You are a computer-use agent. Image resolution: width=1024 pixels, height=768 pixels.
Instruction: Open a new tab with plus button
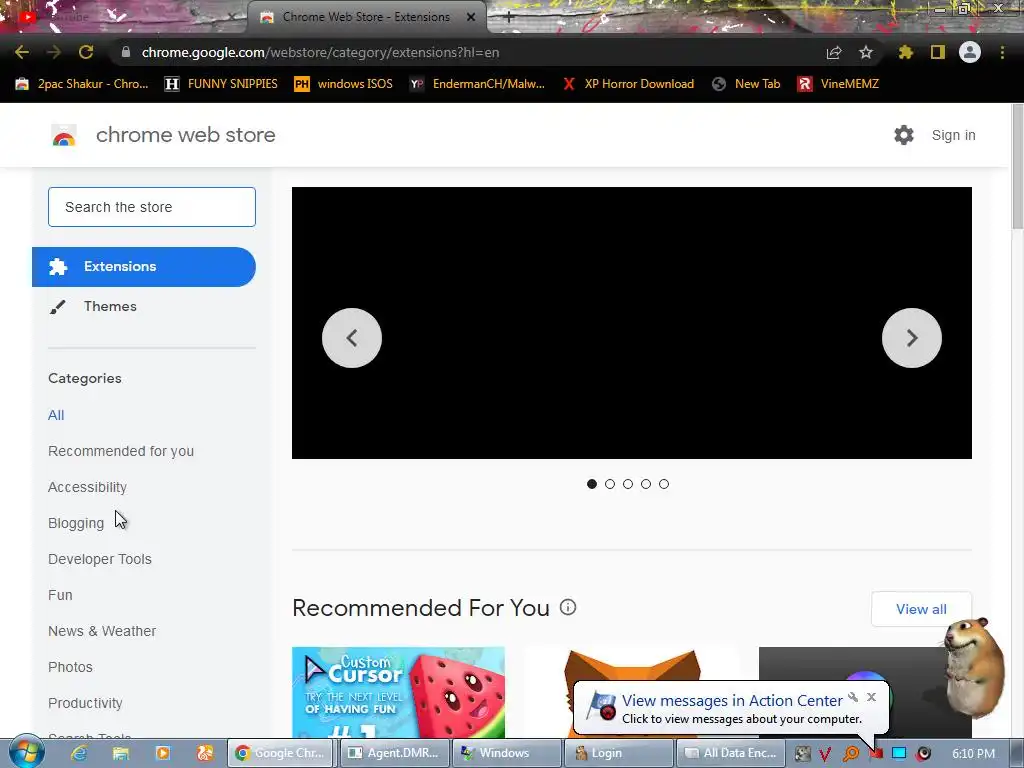509,17
